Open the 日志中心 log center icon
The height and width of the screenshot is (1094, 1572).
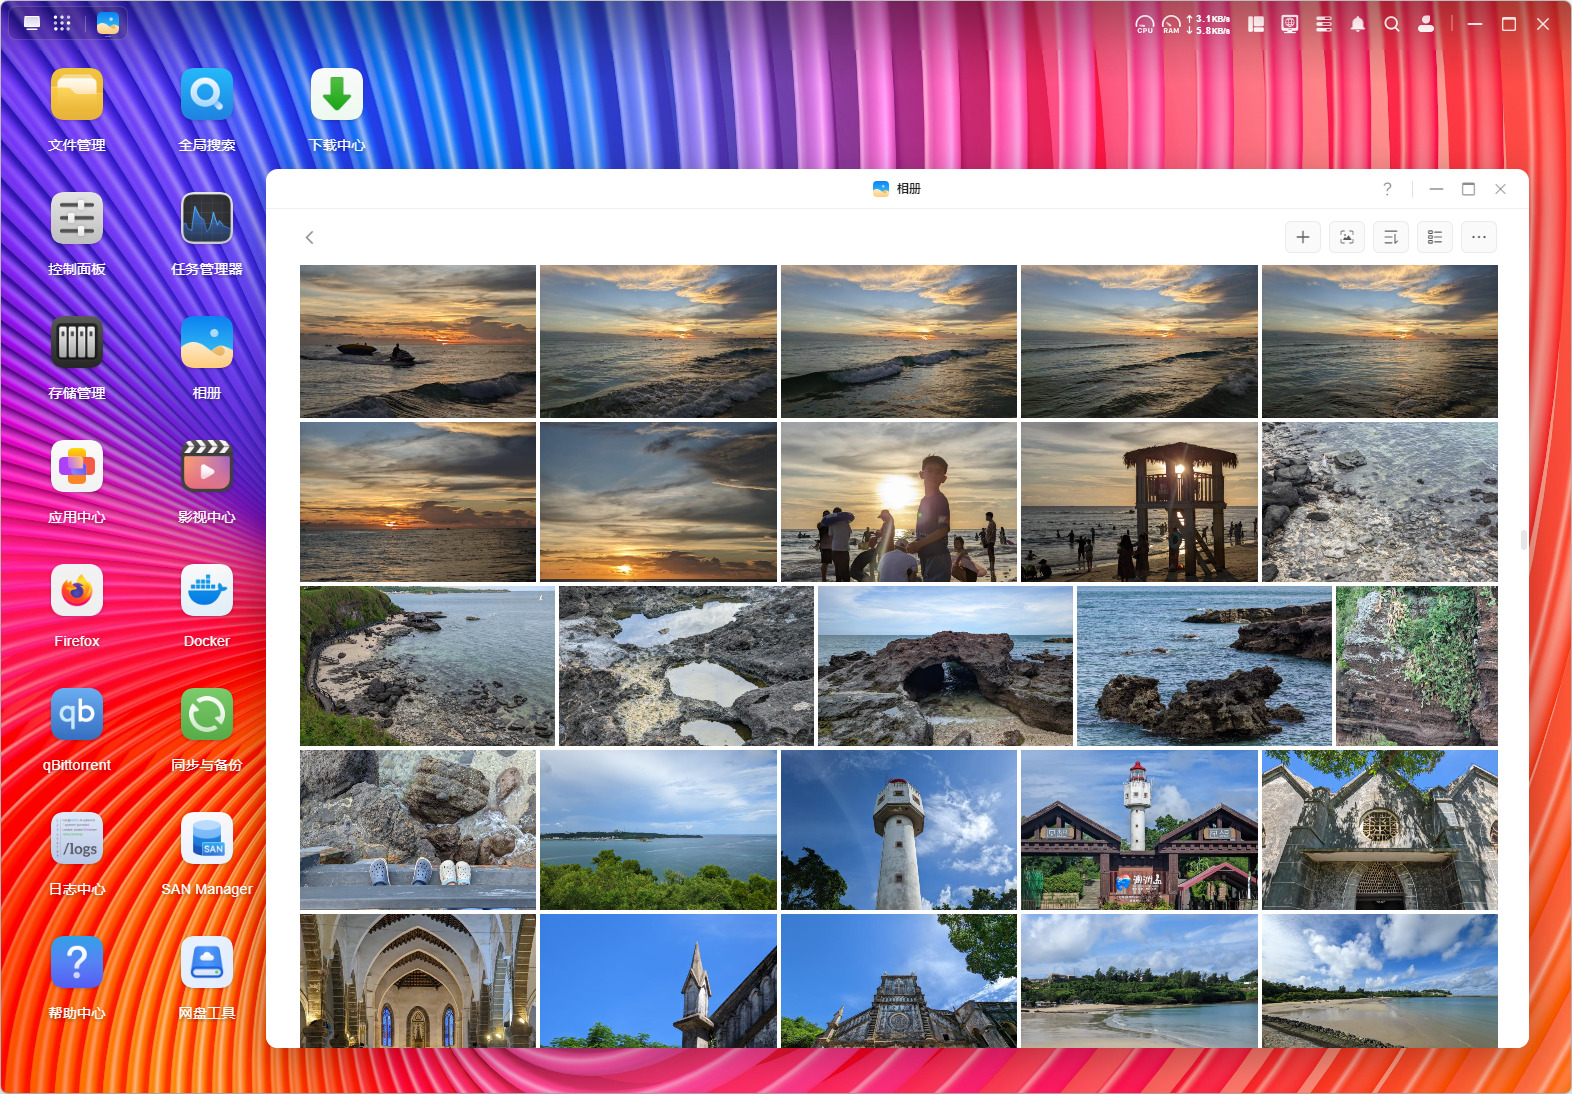[x=77, y=839]
